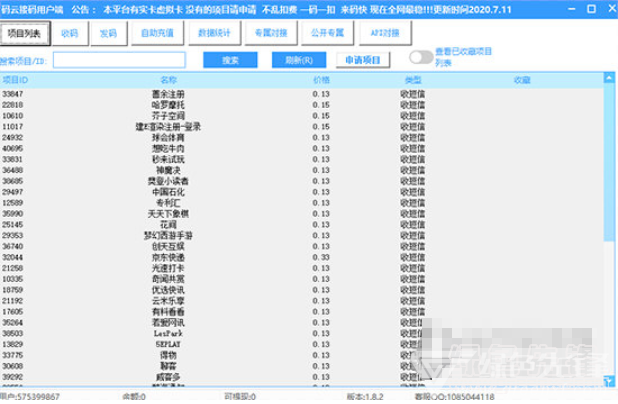Click the 余额:0 status entry

pos(134,397)
